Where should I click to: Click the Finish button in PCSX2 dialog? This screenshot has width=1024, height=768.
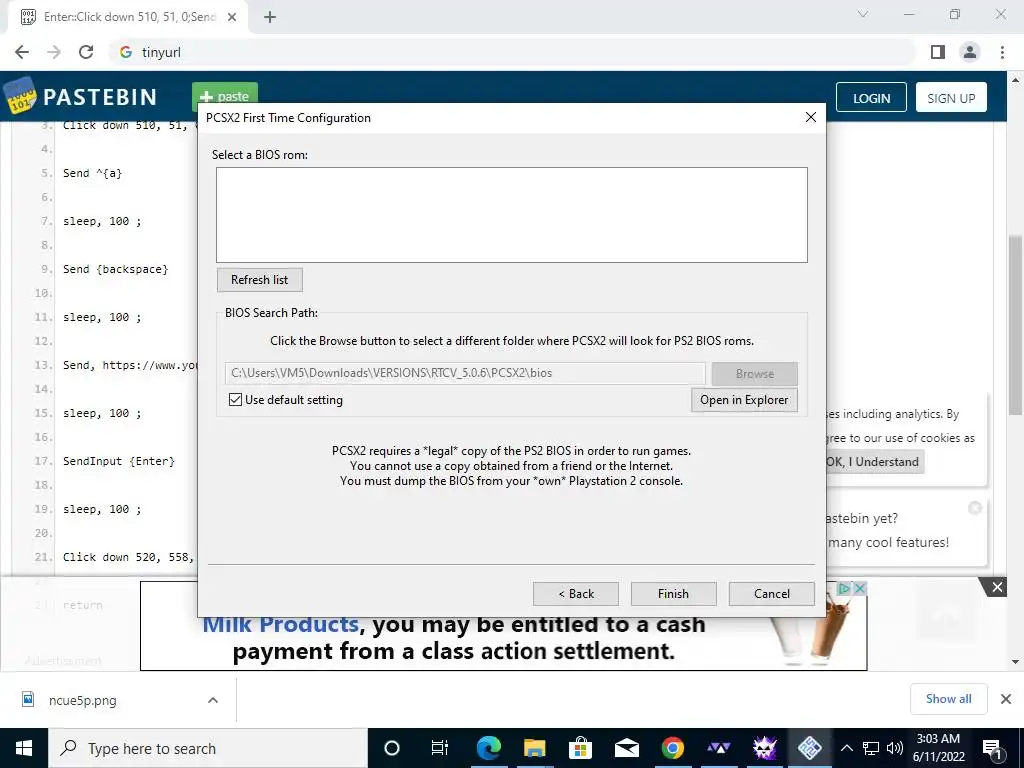pyautogui.click(x=673, y=594)
